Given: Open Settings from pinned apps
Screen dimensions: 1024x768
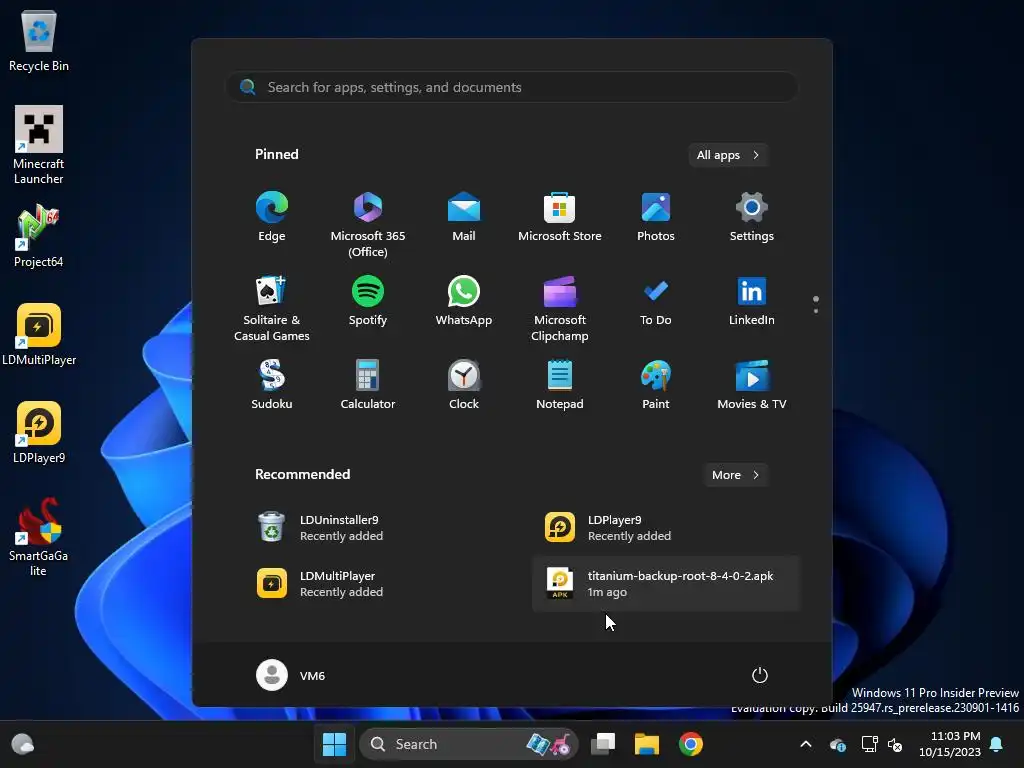Looking at the screenshot, I should 752,218.
